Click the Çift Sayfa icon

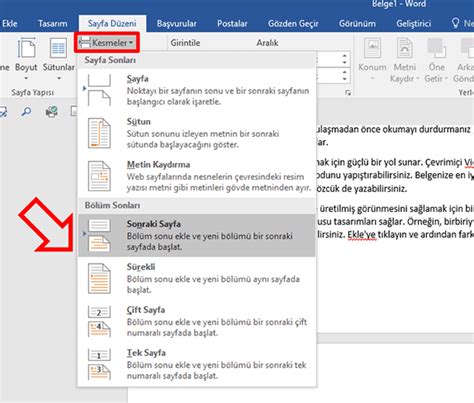coord(99,321)
